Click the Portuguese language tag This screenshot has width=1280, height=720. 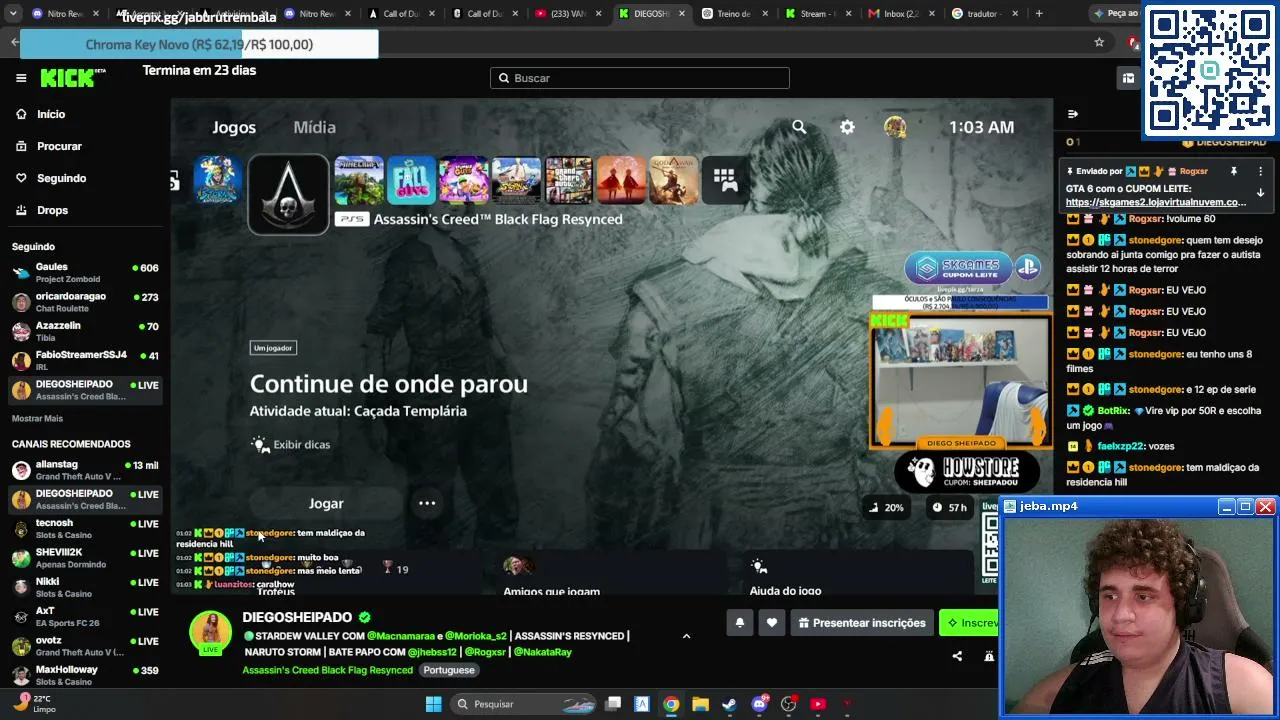pyautogui.click(x=448, y=670)
